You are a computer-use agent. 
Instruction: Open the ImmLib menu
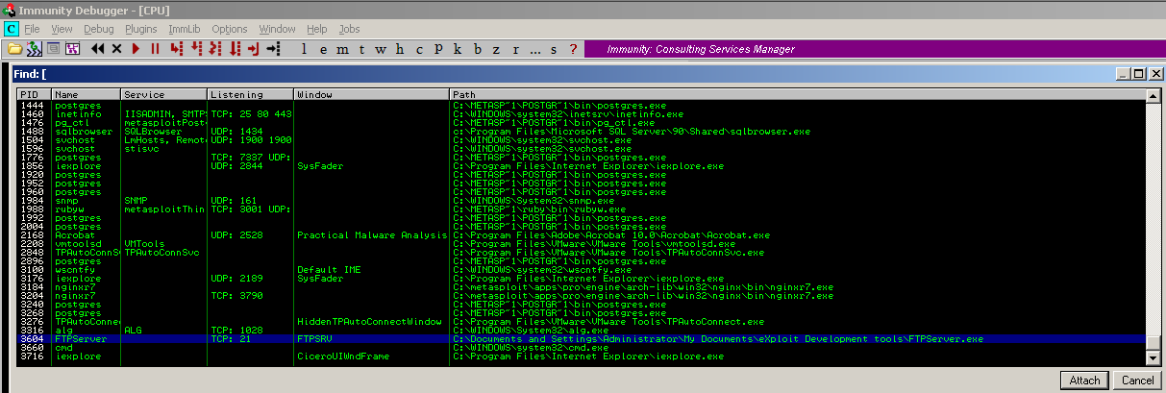click(184, 29)
